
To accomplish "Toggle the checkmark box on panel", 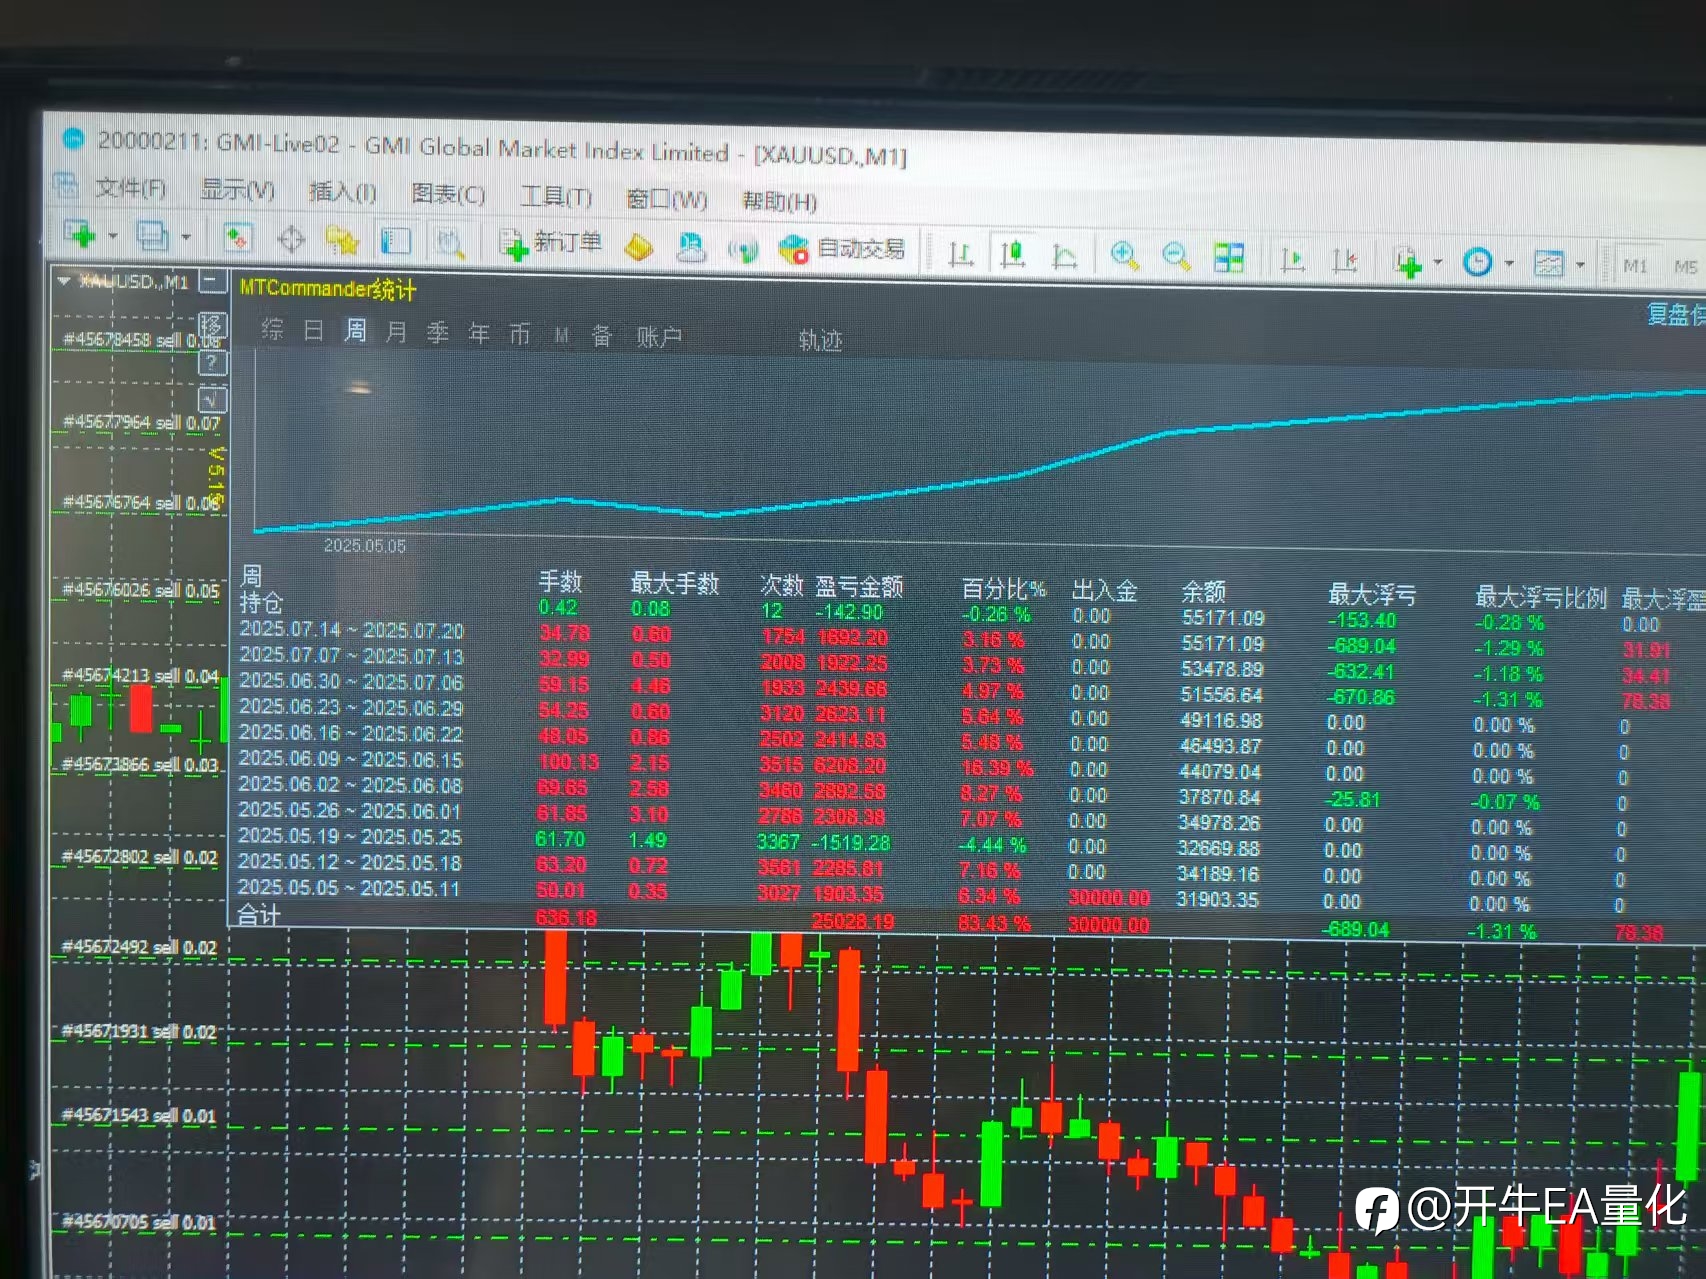I will (x=213, y=400).
